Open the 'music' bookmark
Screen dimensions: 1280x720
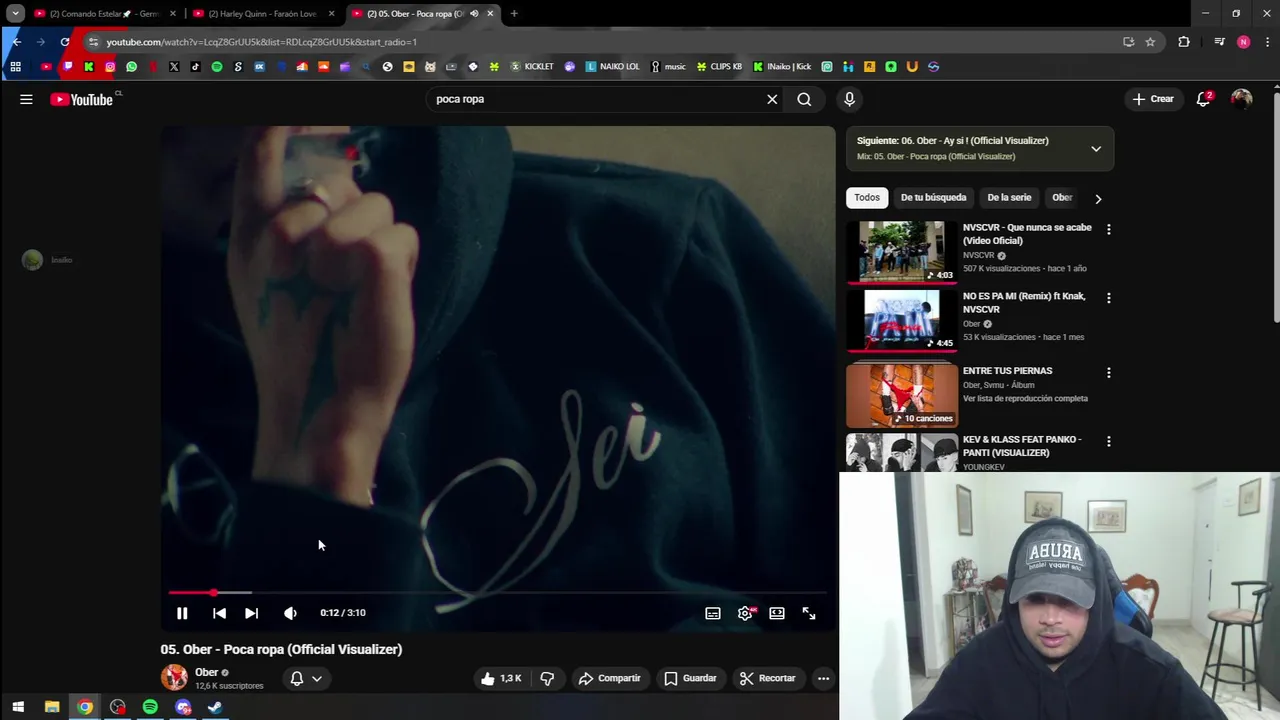click(x=668, y=67)
